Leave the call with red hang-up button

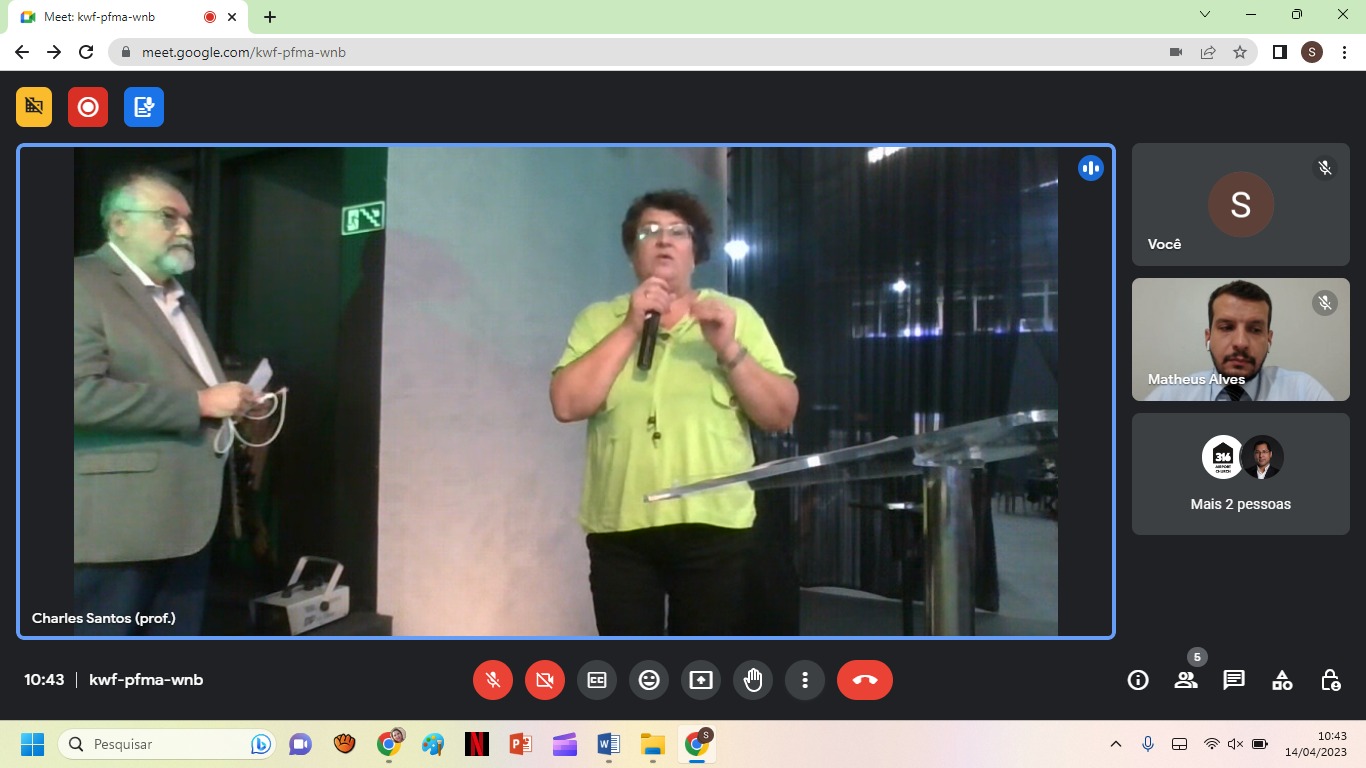[x=865, y=680]
